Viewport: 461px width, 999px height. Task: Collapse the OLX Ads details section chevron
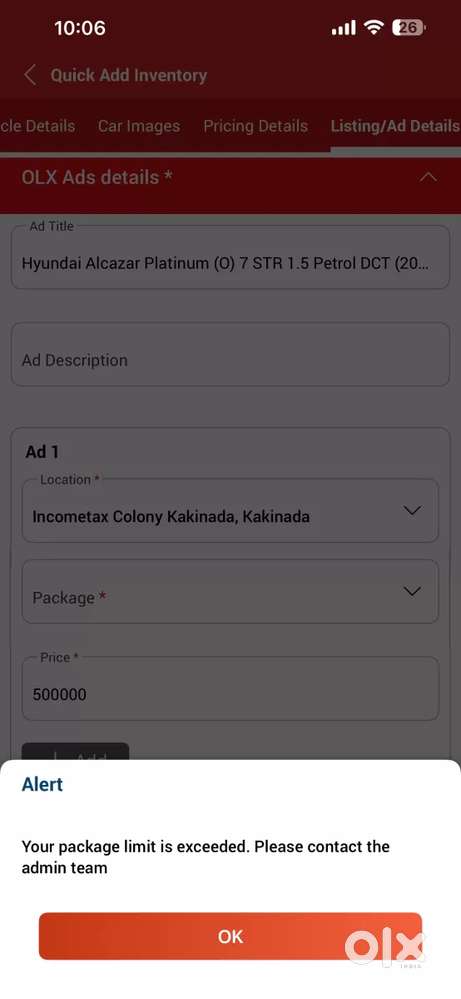point(429,177)
